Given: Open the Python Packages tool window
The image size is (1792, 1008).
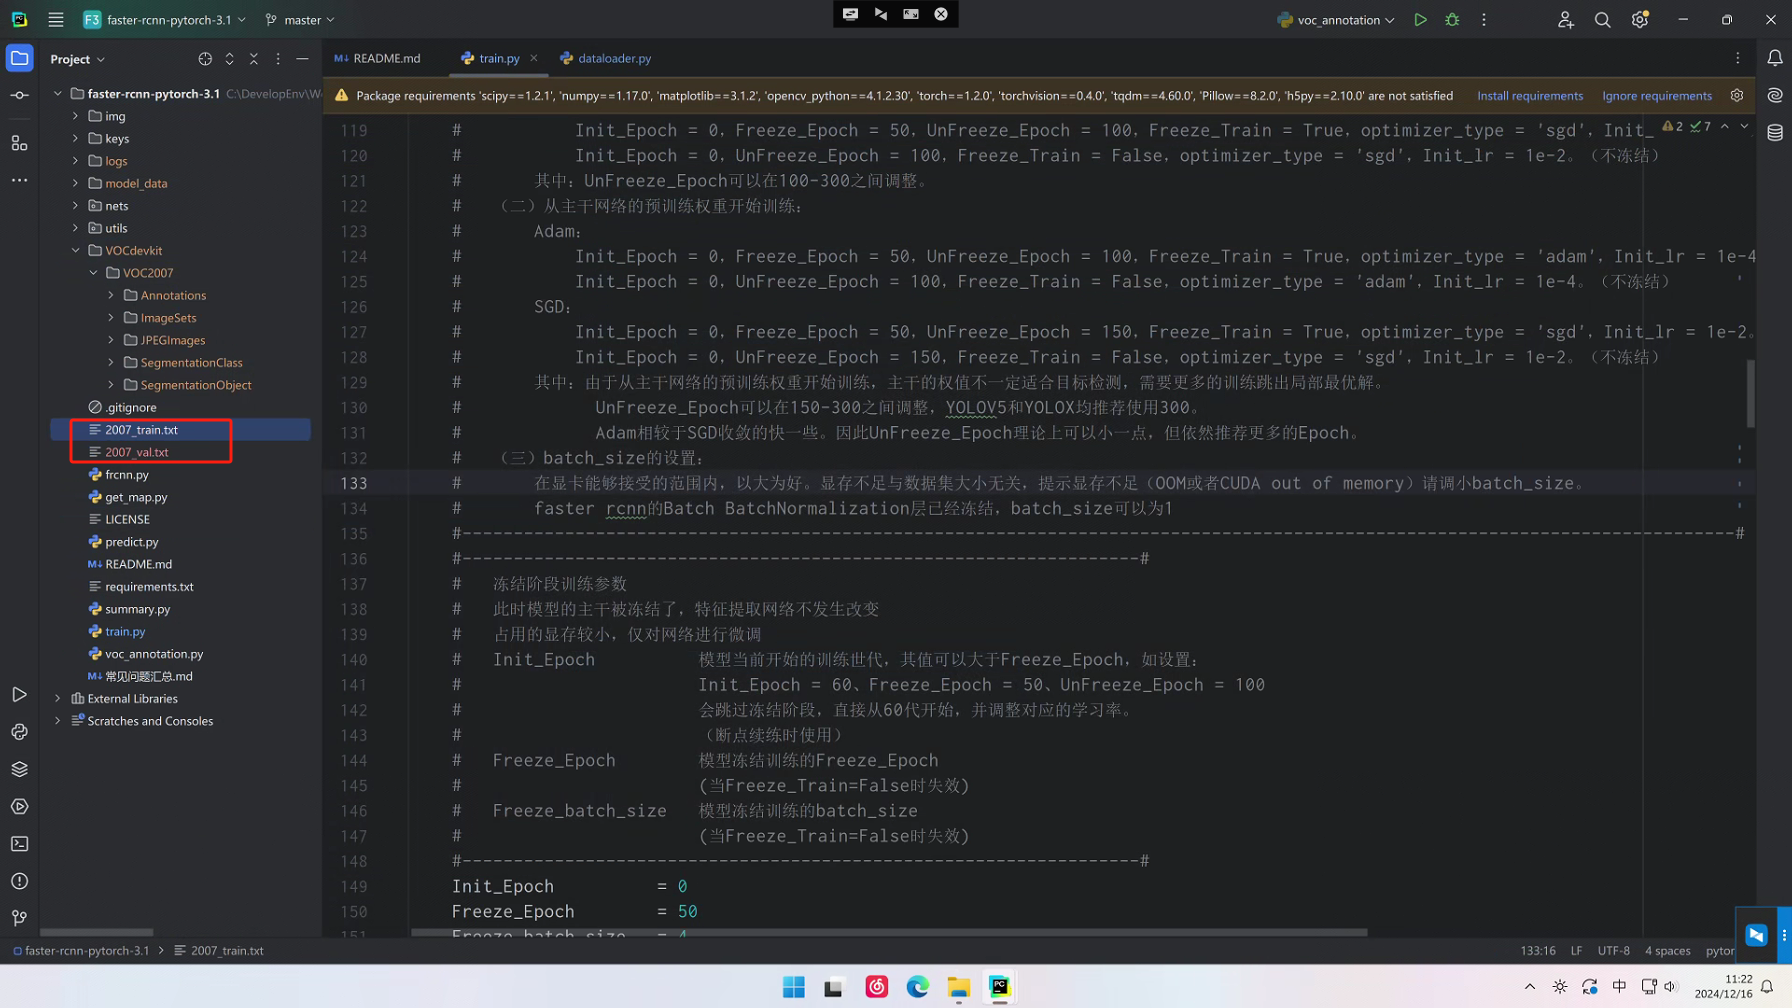Looking at the screenshot, I should [19, 732].
